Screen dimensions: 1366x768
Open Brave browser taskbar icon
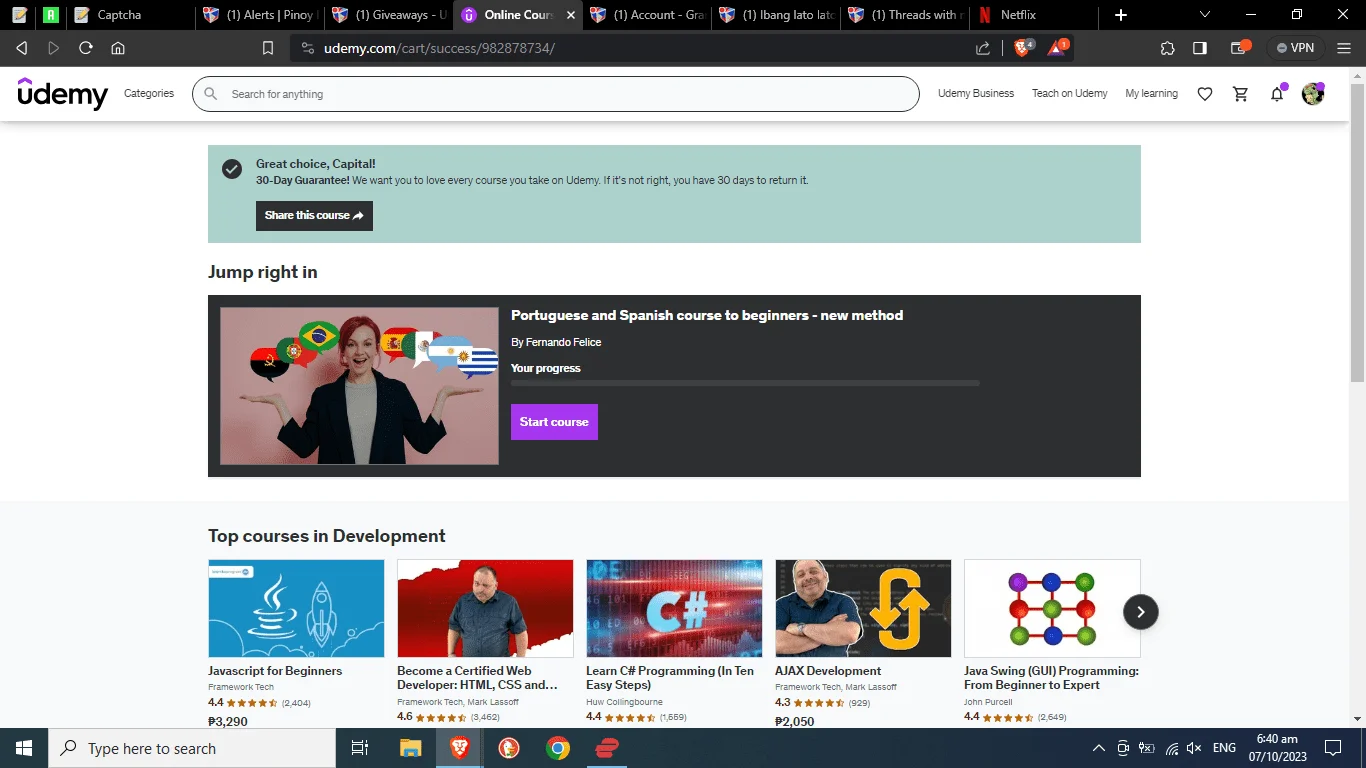point(460,748)
